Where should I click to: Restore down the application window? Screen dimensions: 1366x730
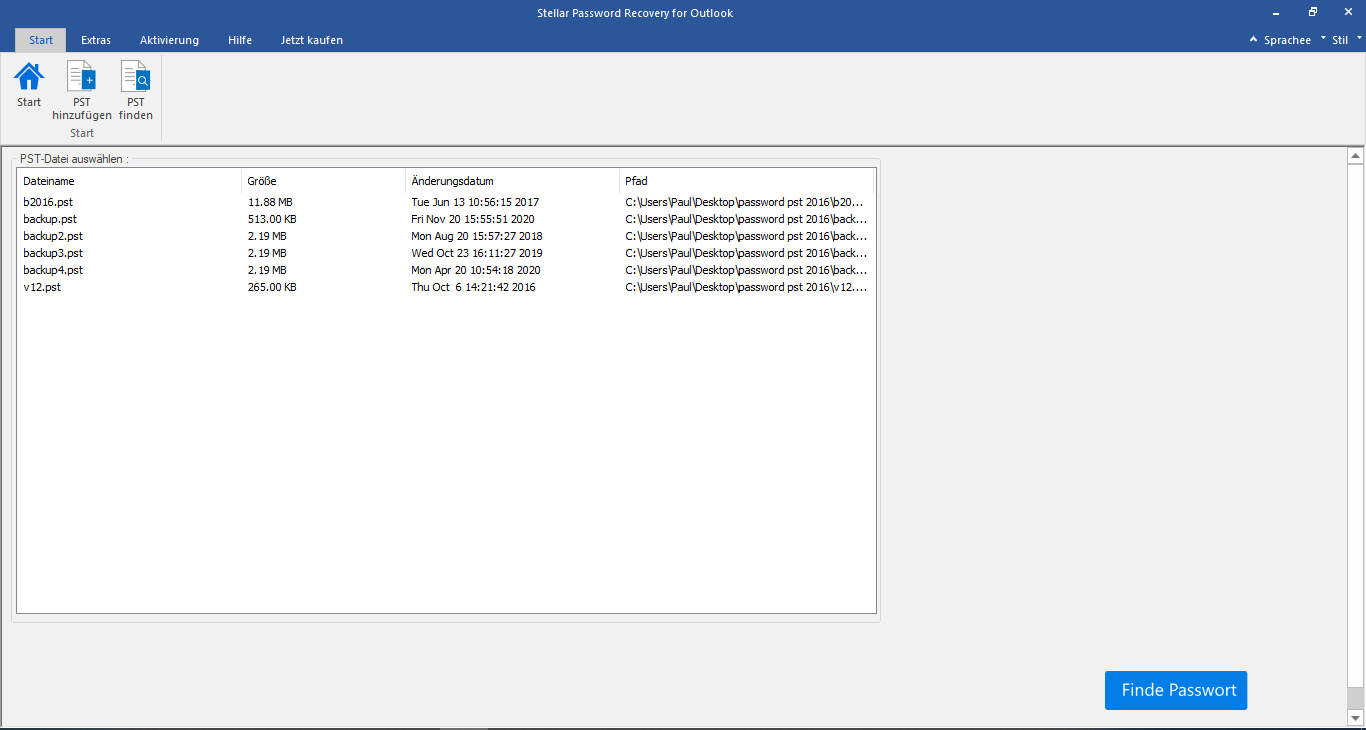coord(1313,12)
